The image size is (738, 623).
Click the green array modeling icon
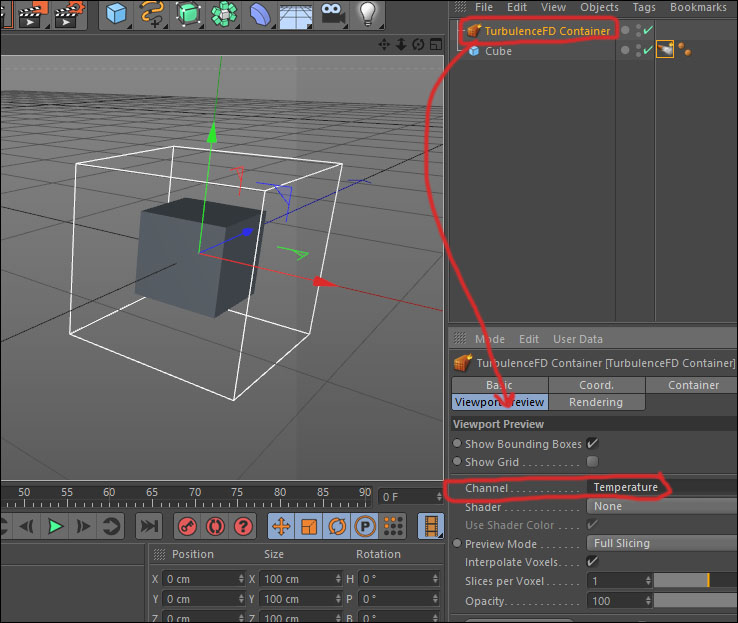tap(224, 14)
